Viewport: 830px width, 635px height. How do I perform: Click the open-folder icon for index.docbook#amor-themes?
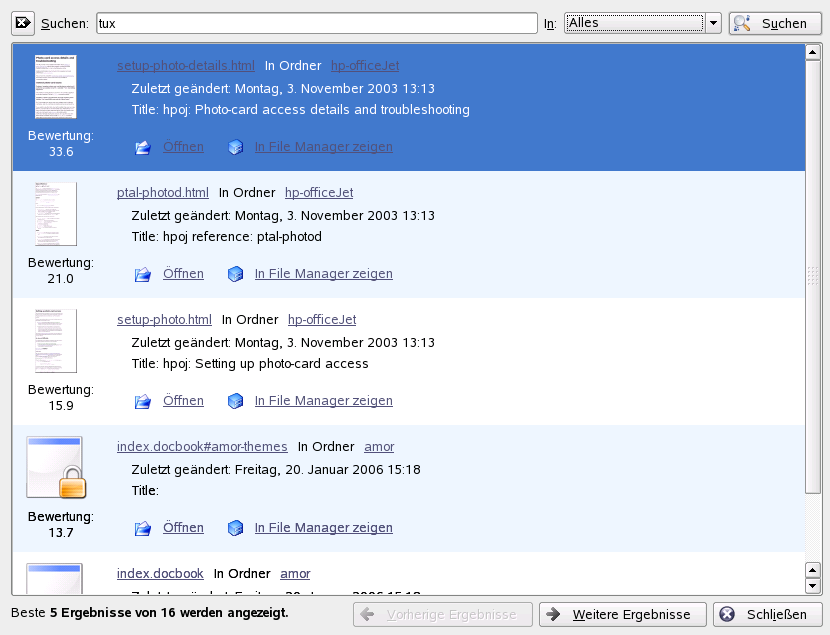pyautogui.click(x=142, y=528)
